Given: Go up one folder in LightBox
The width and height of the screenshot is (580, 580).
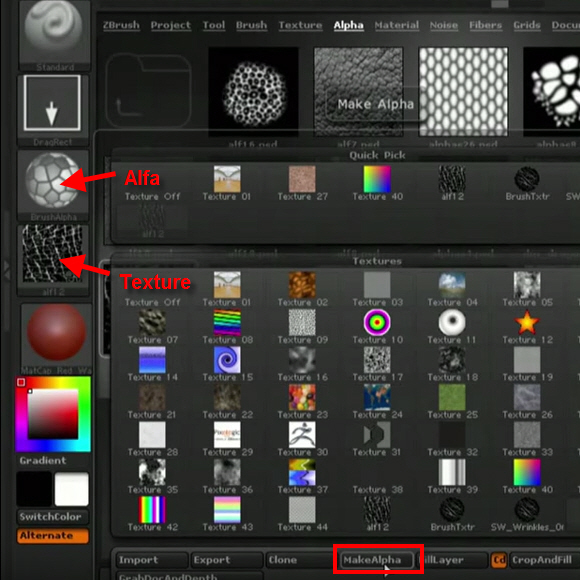Looking at the screenshot, I should [x=148, y=91].
